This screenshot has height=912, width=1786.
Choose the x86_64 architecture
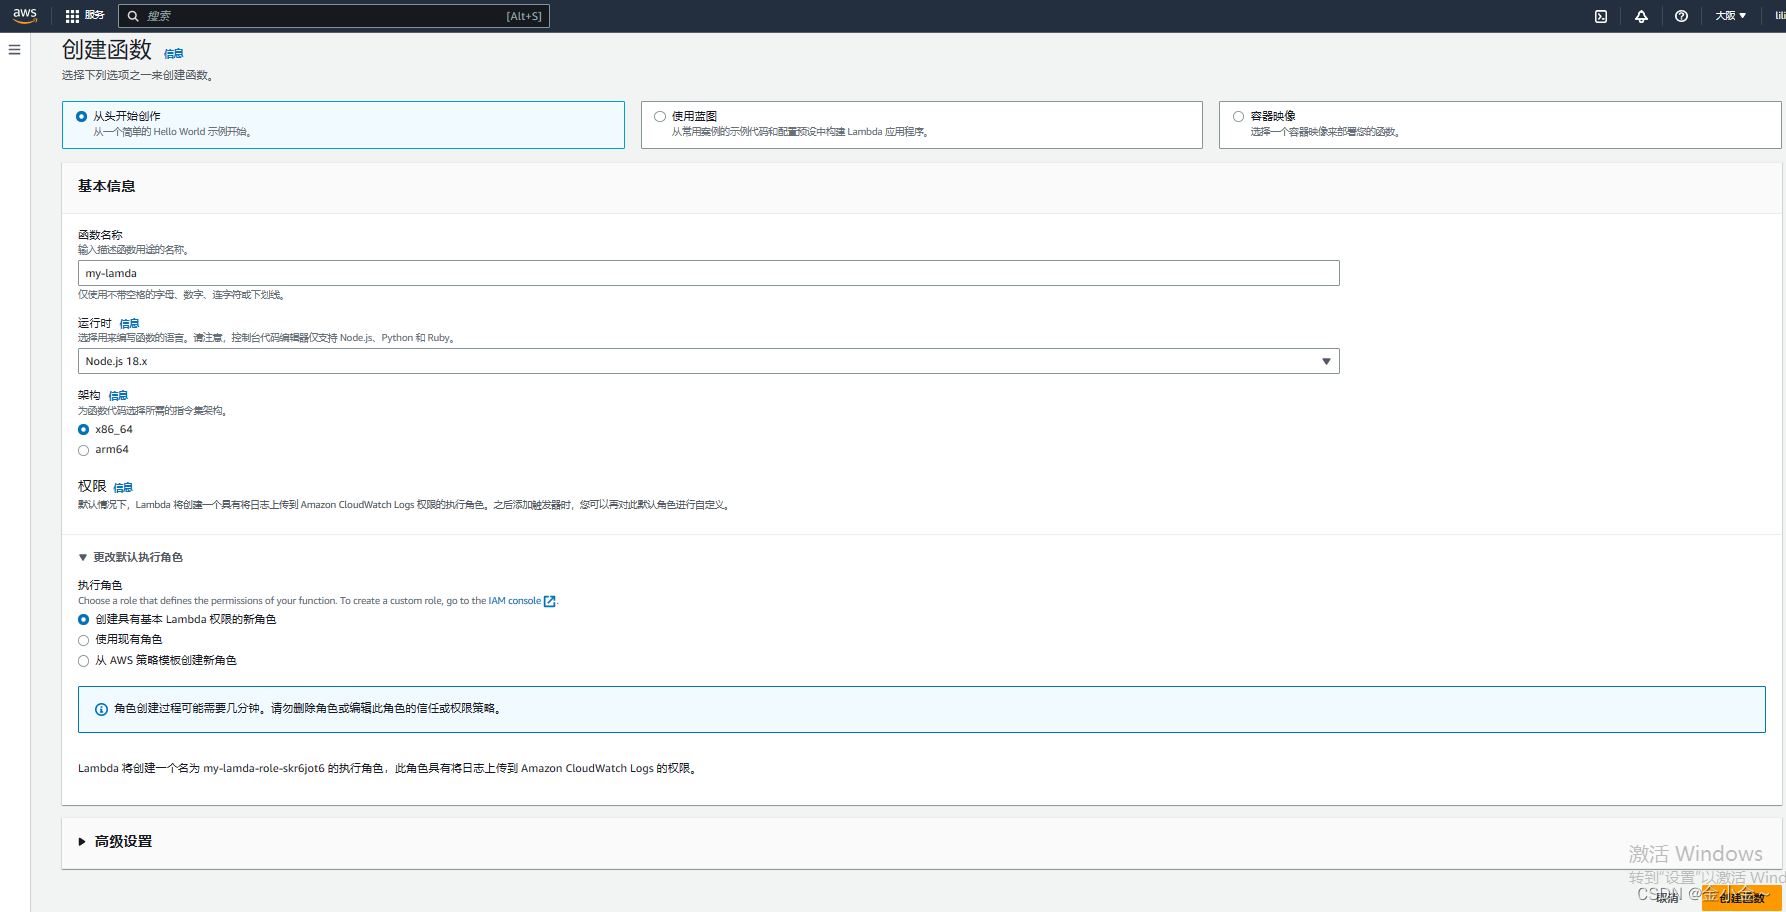tap(84, 430)
